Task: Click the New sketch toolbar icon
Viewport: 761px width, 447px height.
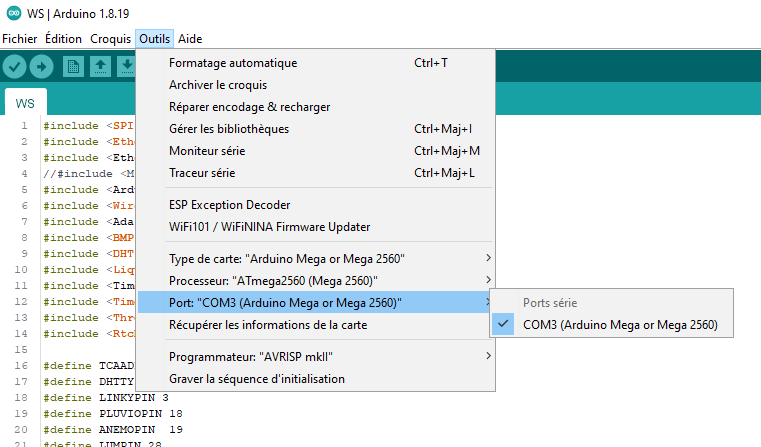Action: click(73, 67)
